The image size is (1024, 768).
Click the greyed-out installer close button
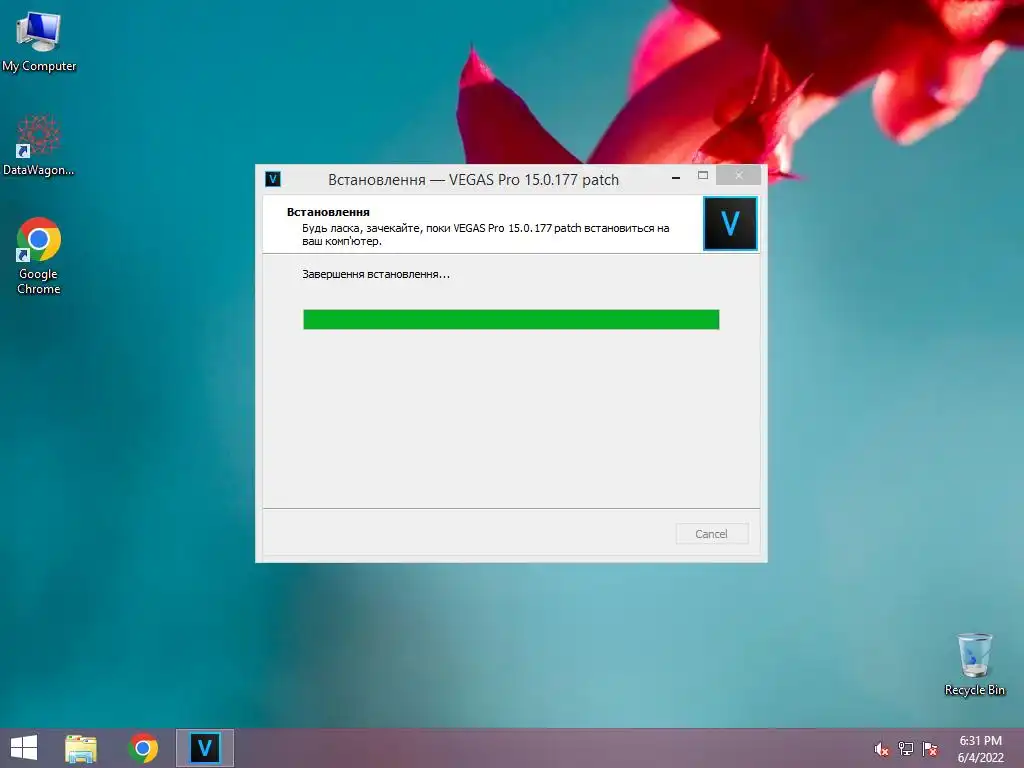click(x=739, y=175)
